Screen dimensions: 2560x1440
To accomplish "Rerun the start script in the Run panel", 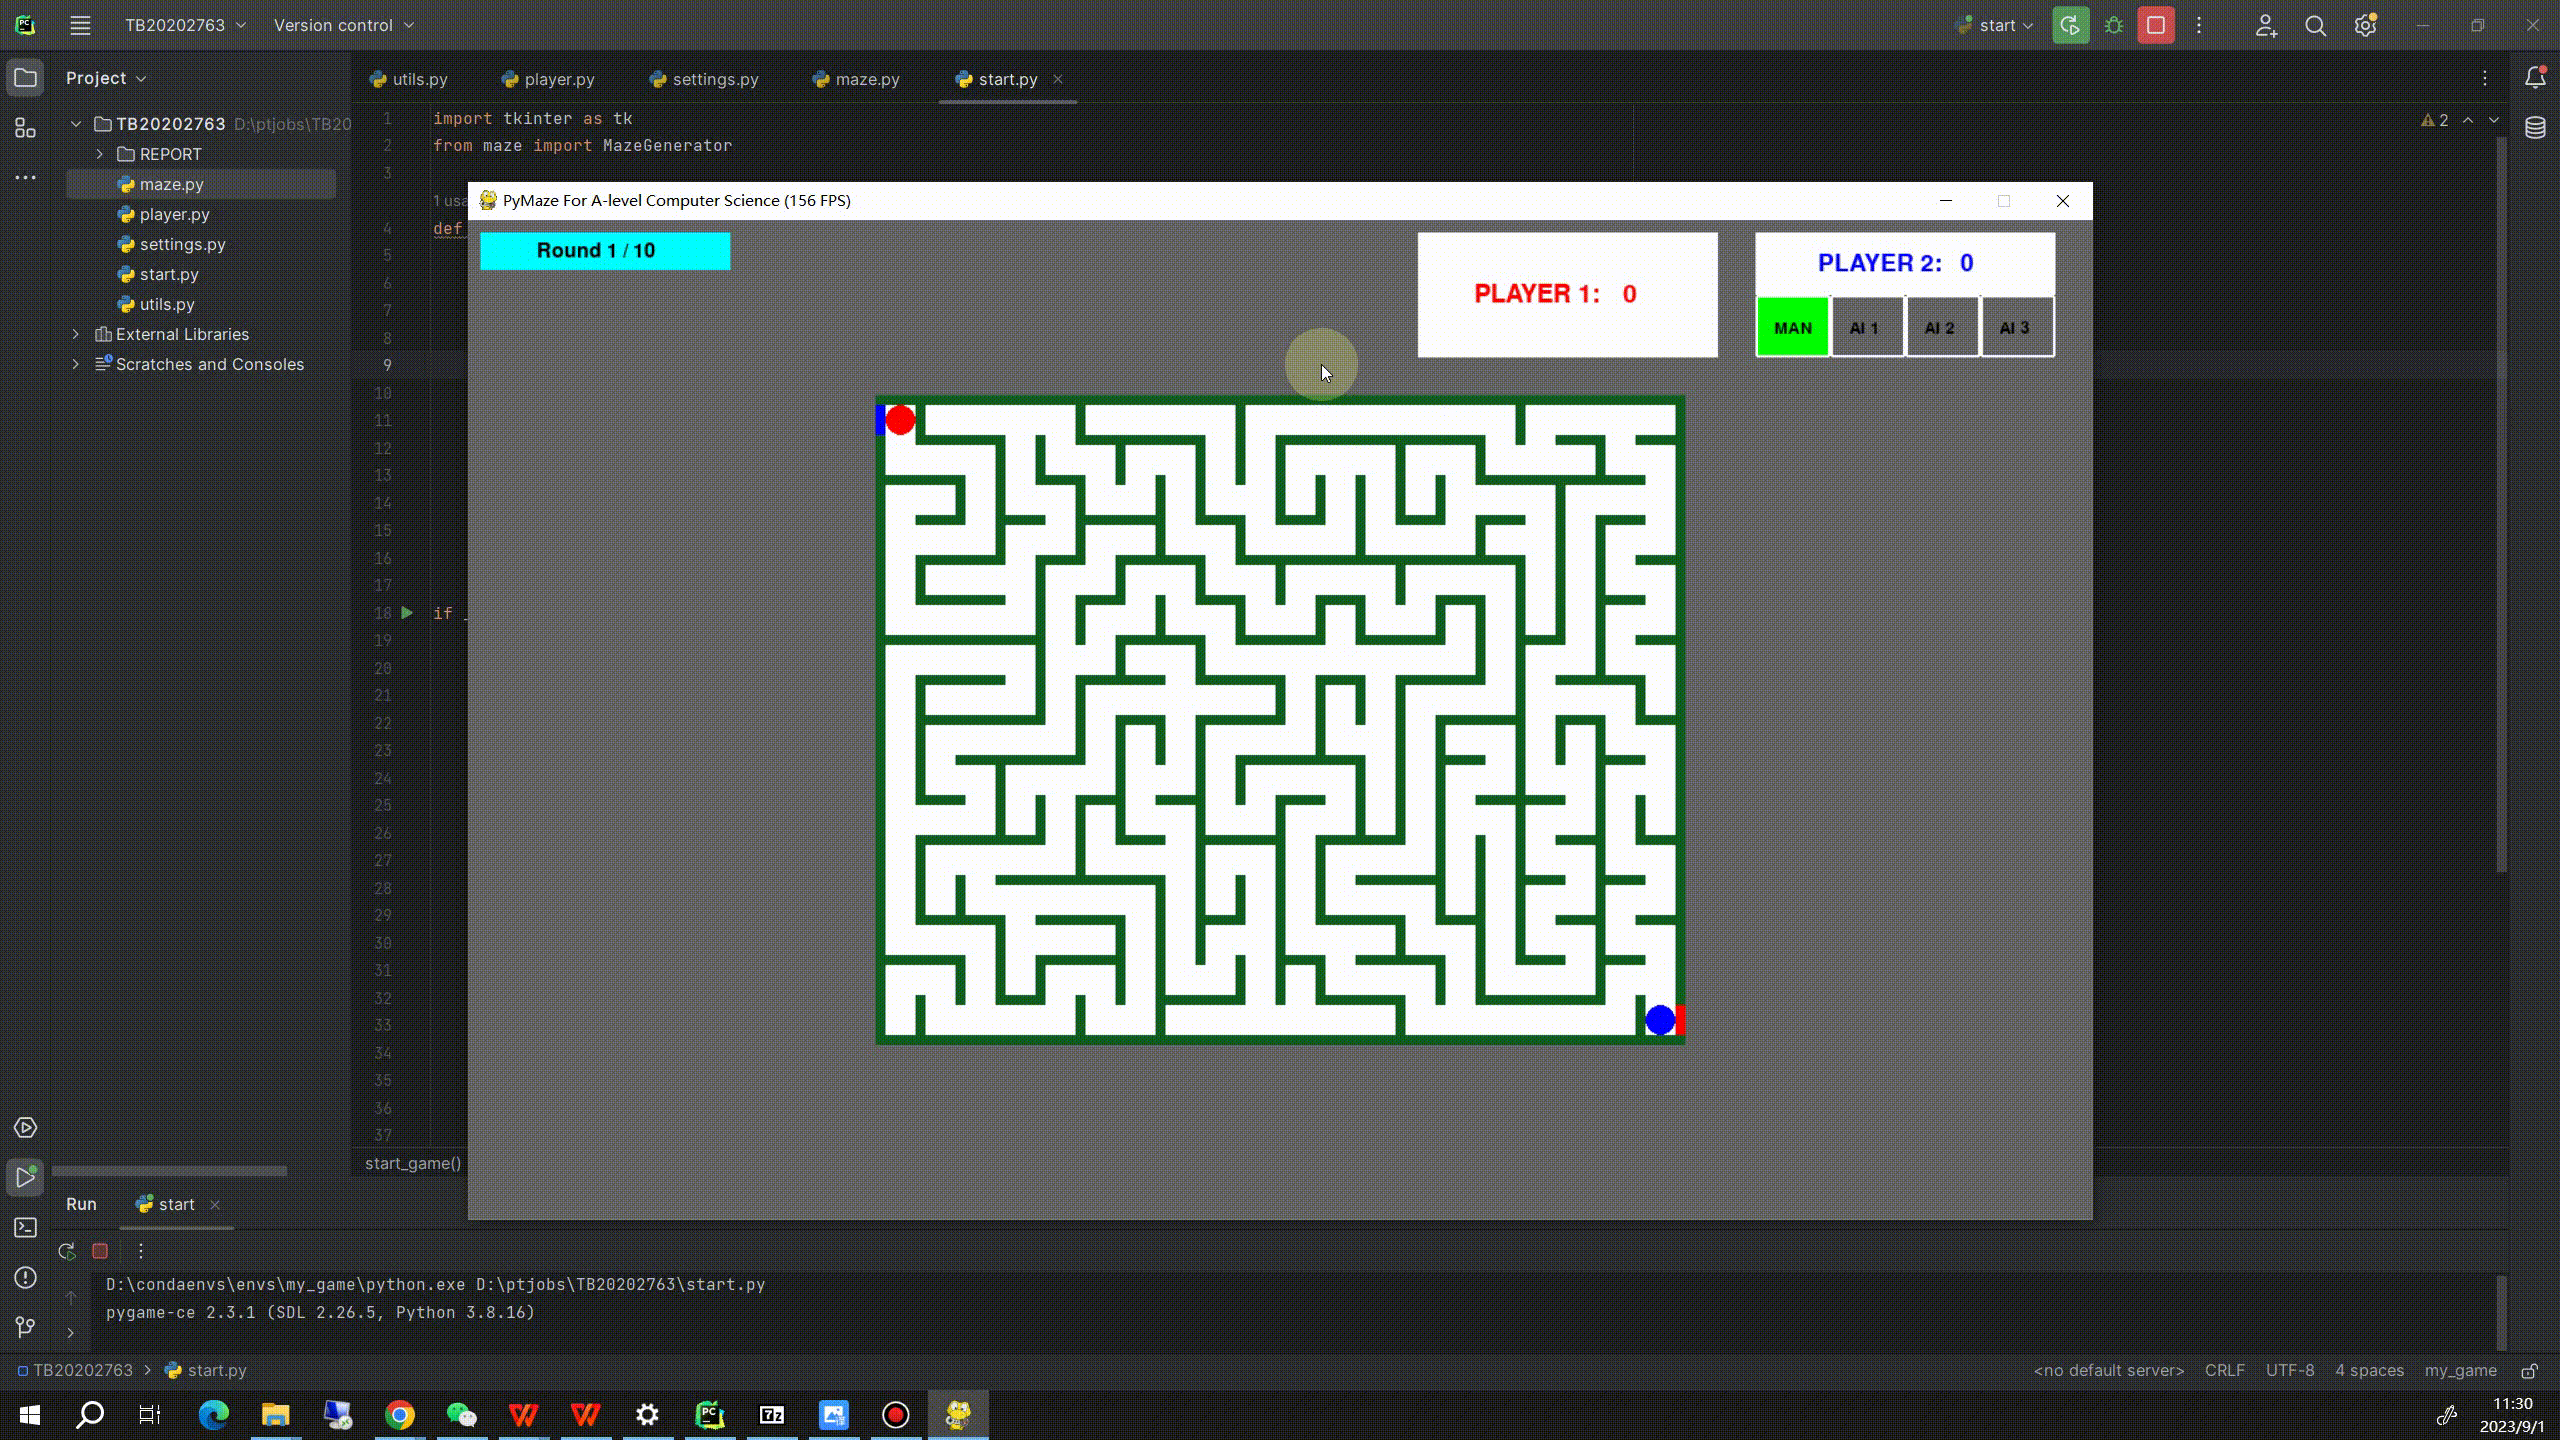I will coord(66,1251).
